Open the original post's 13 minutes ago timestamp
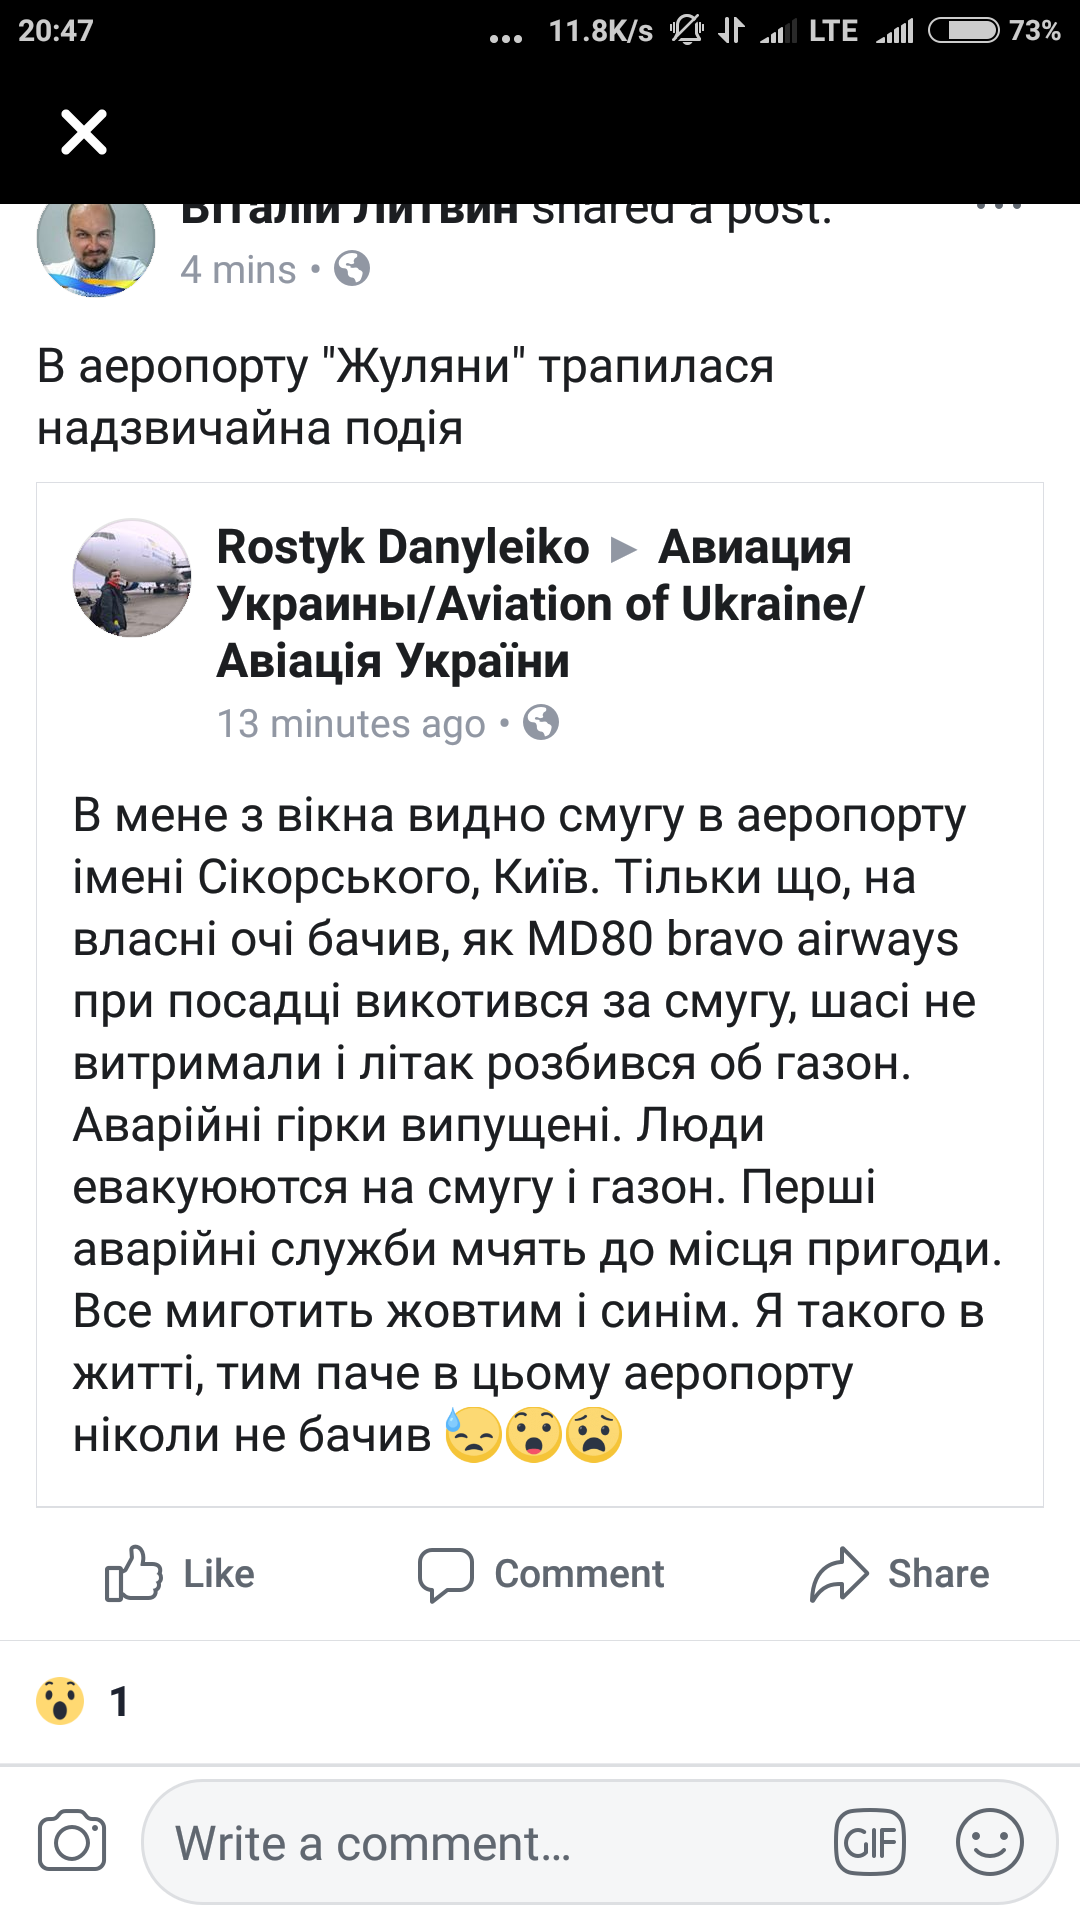The height and width of the screenshot is (1920, 1080). click(x=351, y=723)
